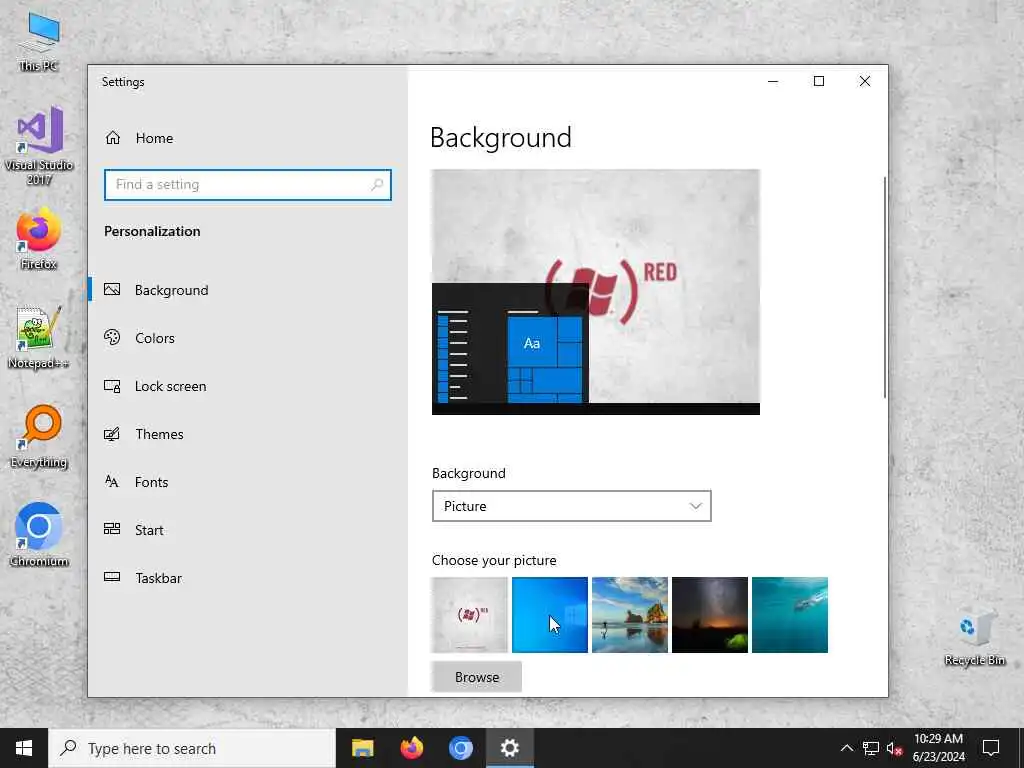Click the Settings window vertical scrollbar
This screenshot has height=768, width=1024.
pos(885,287)
